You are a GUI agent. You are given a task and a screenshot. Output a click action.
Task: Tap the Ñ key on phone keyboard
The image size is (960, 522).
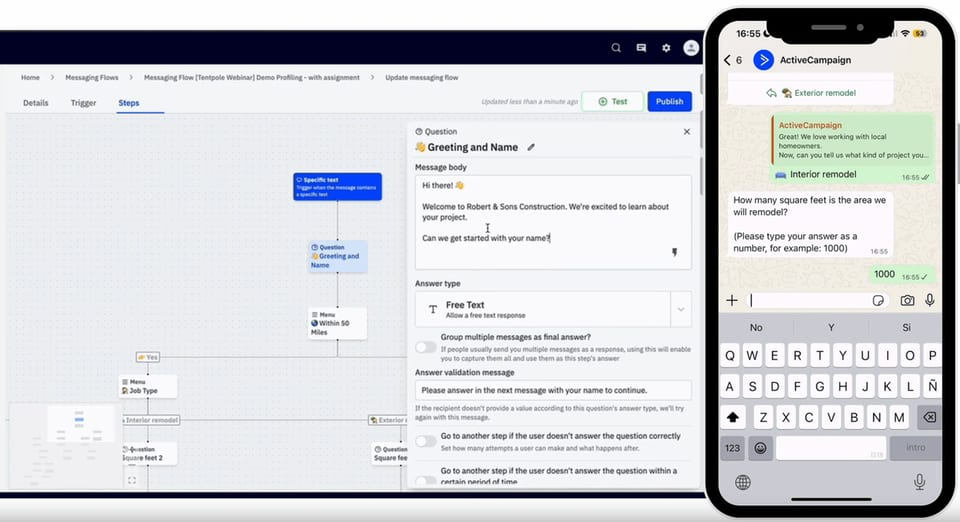(x=932, y=386)
